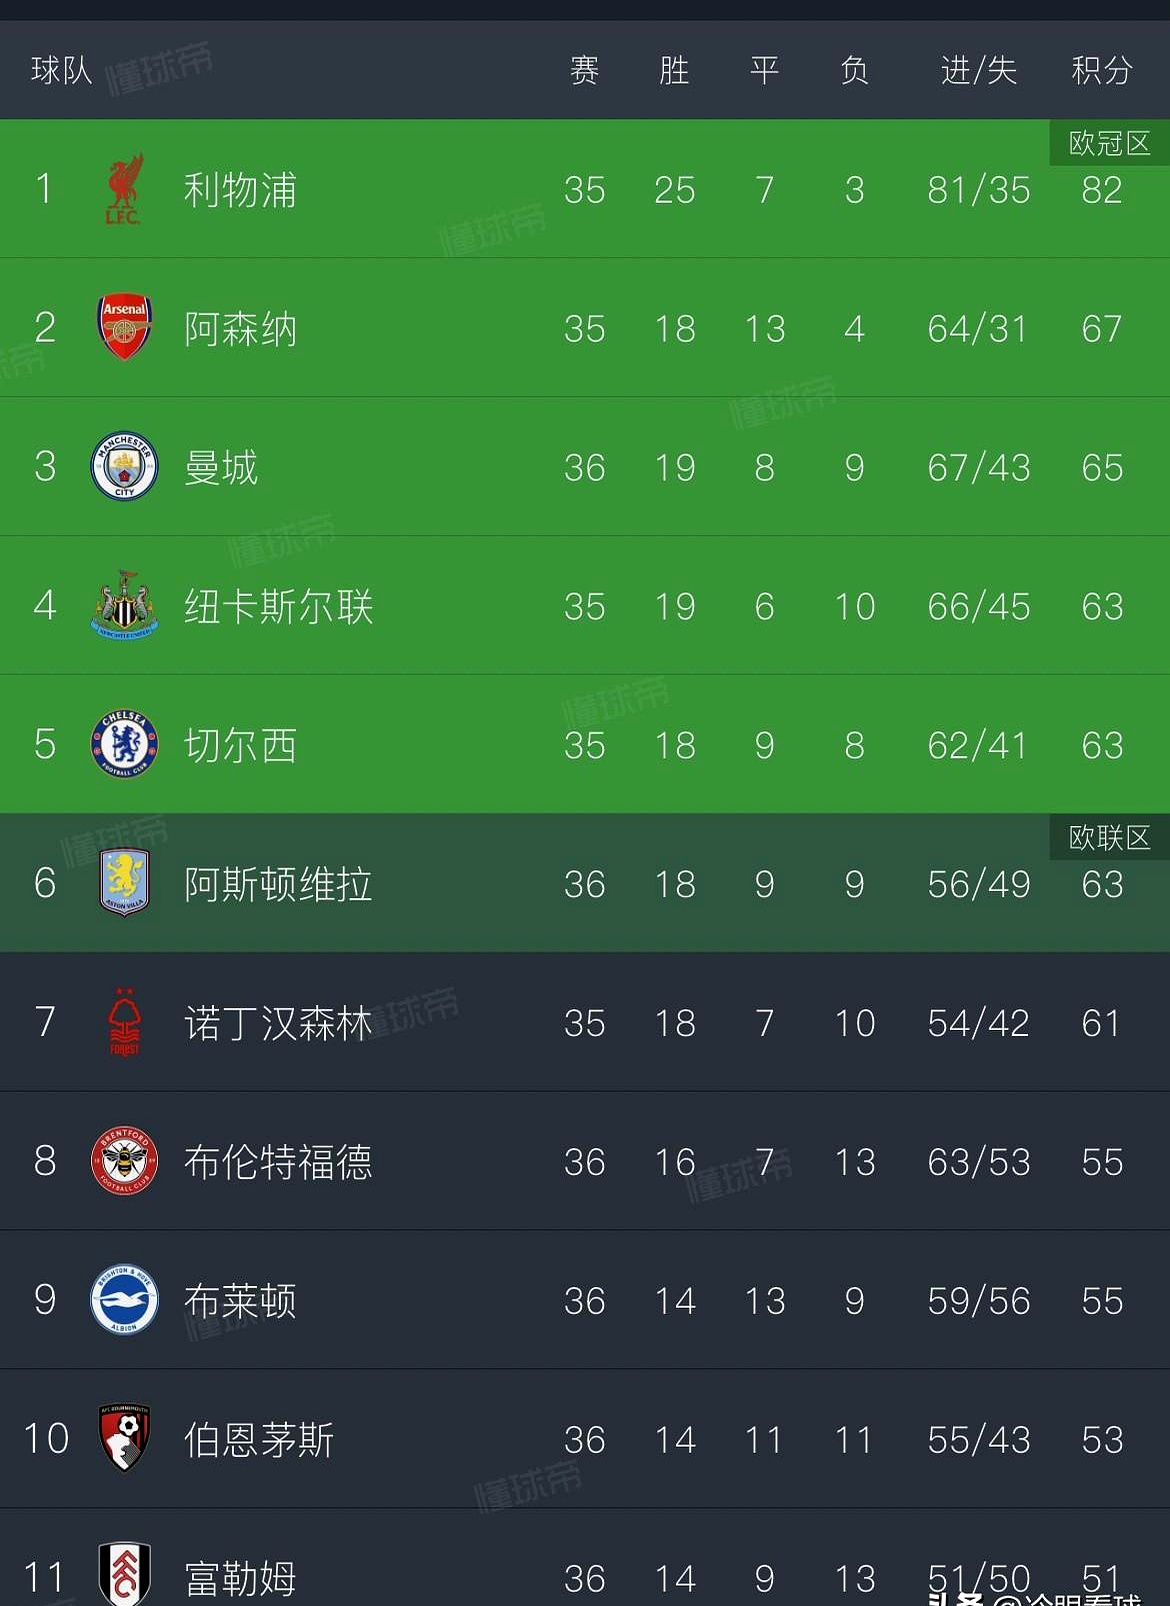1170x1606 pixels.
Task: Click the Brentford bee badge
Action: click(x=124, y=1160)
